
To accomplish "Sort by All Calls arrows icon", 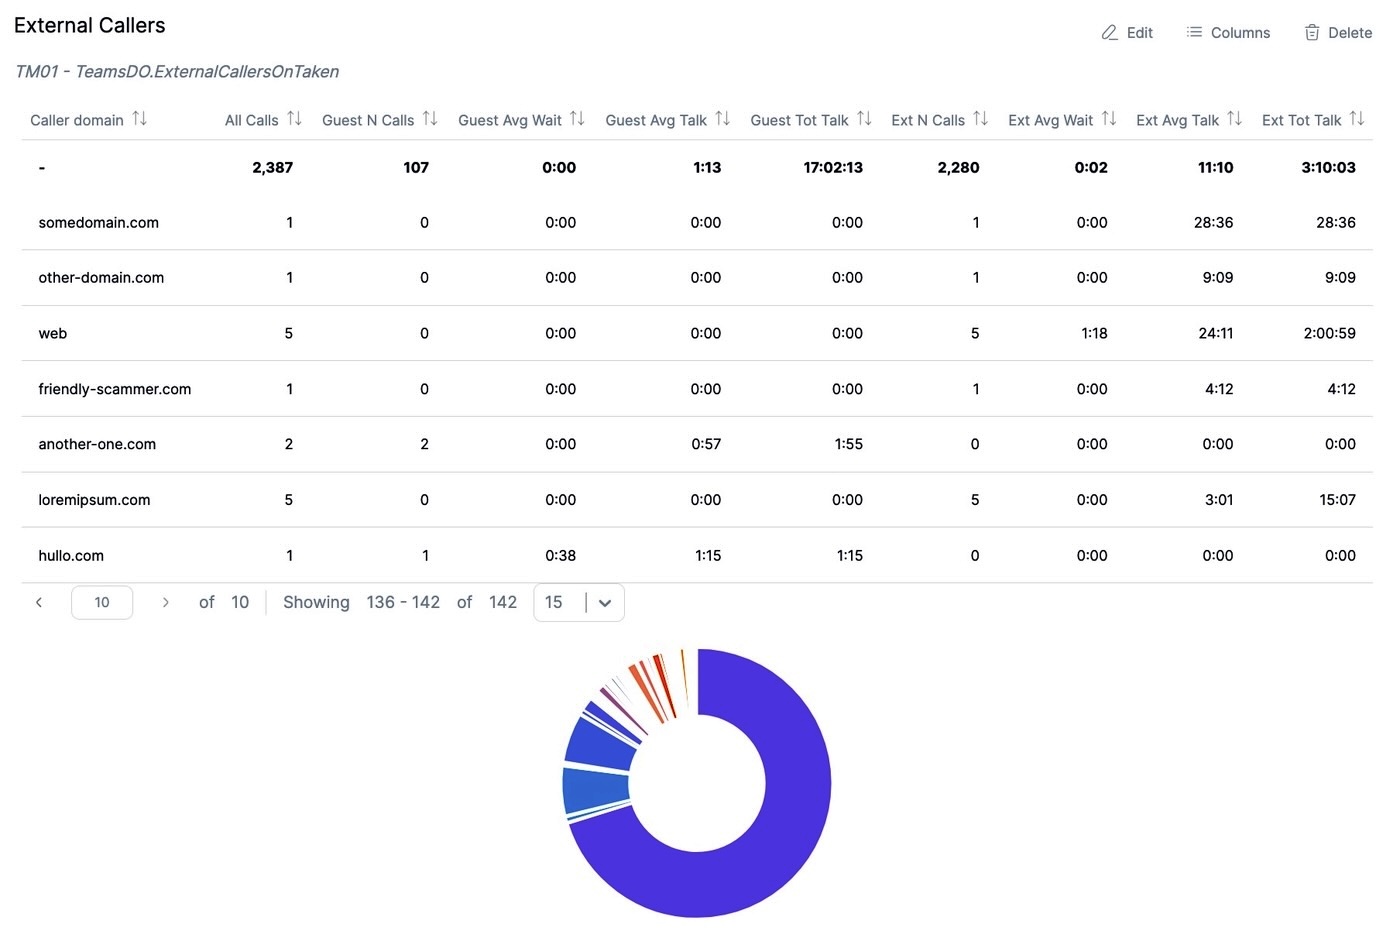I will click(294, 119).
